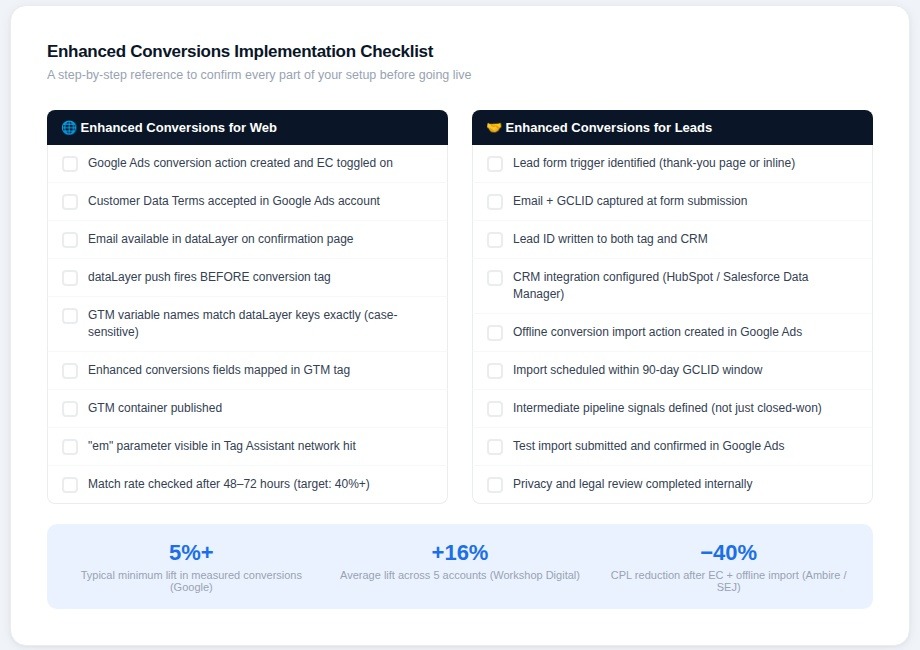Image resolution: width=920 pixels, height=650 pixels.
Task: Check 'Google Ads conversion action created' box
Action: point(70,164)
